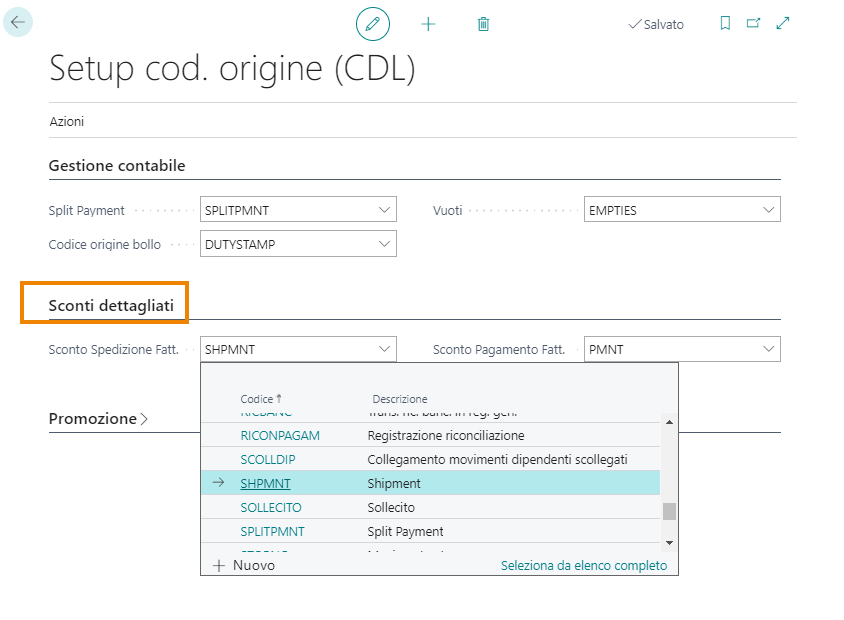Click the back arrow icon
Image resolution: width=844 pixels, height=620 pixels.
[x=18, y=22]
